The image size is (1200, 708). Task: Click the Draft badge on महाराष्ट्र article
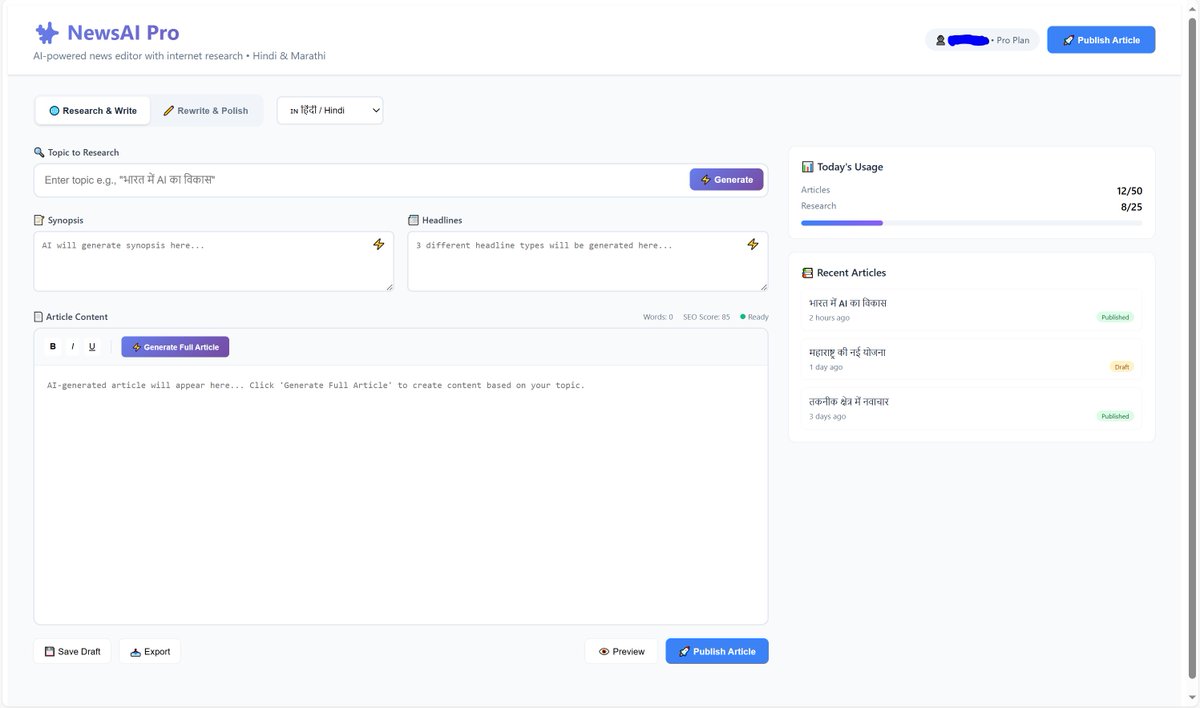click(x=1122, y=367)
